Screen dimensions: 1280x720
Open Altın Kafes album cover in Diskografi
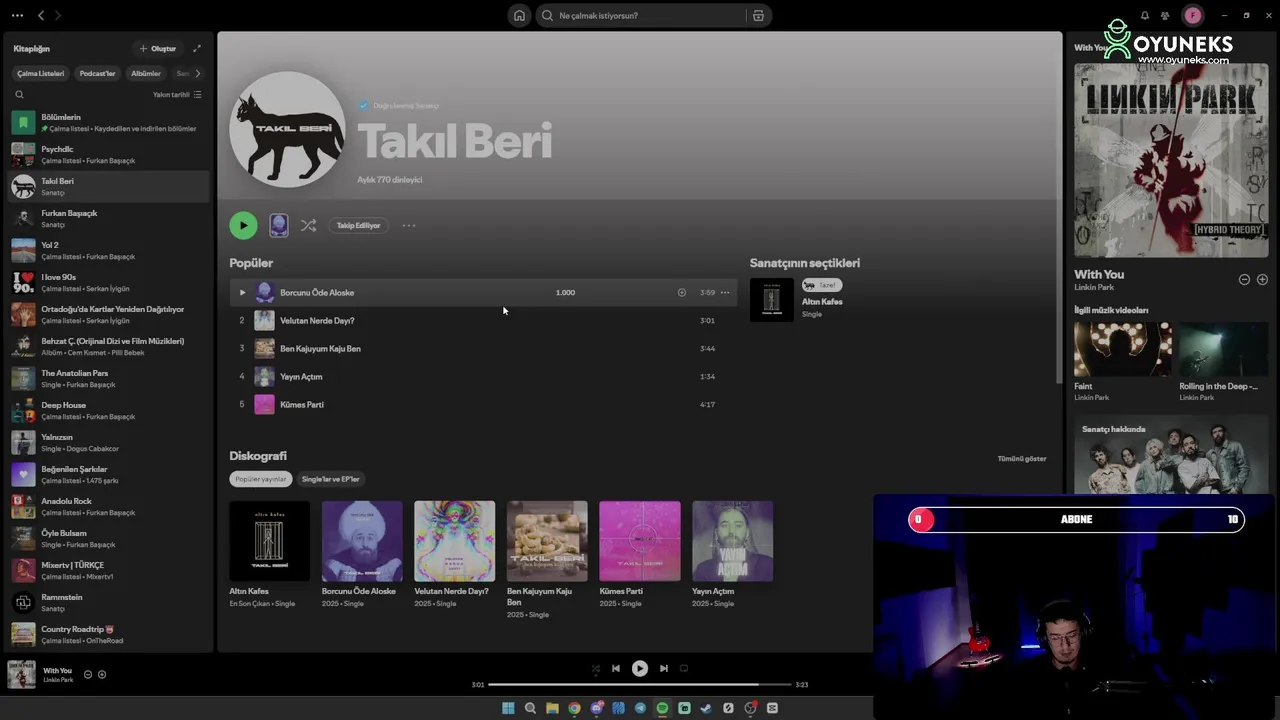coord(270,541)
